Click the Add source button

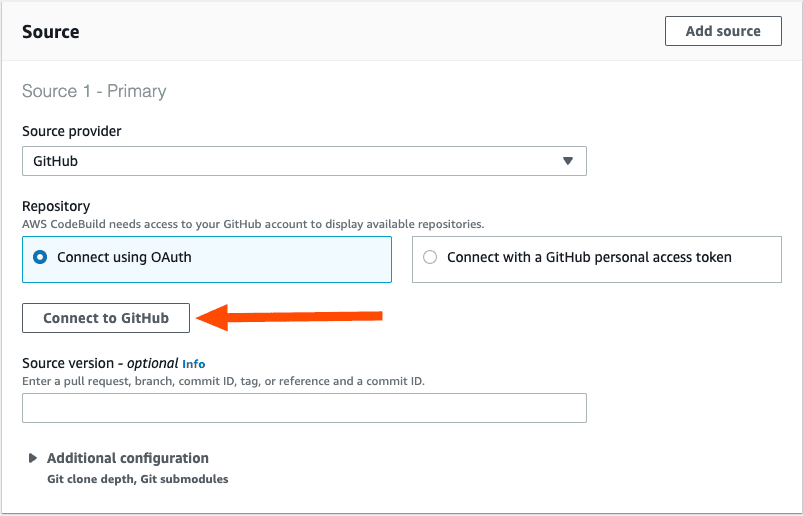[723, 31]
